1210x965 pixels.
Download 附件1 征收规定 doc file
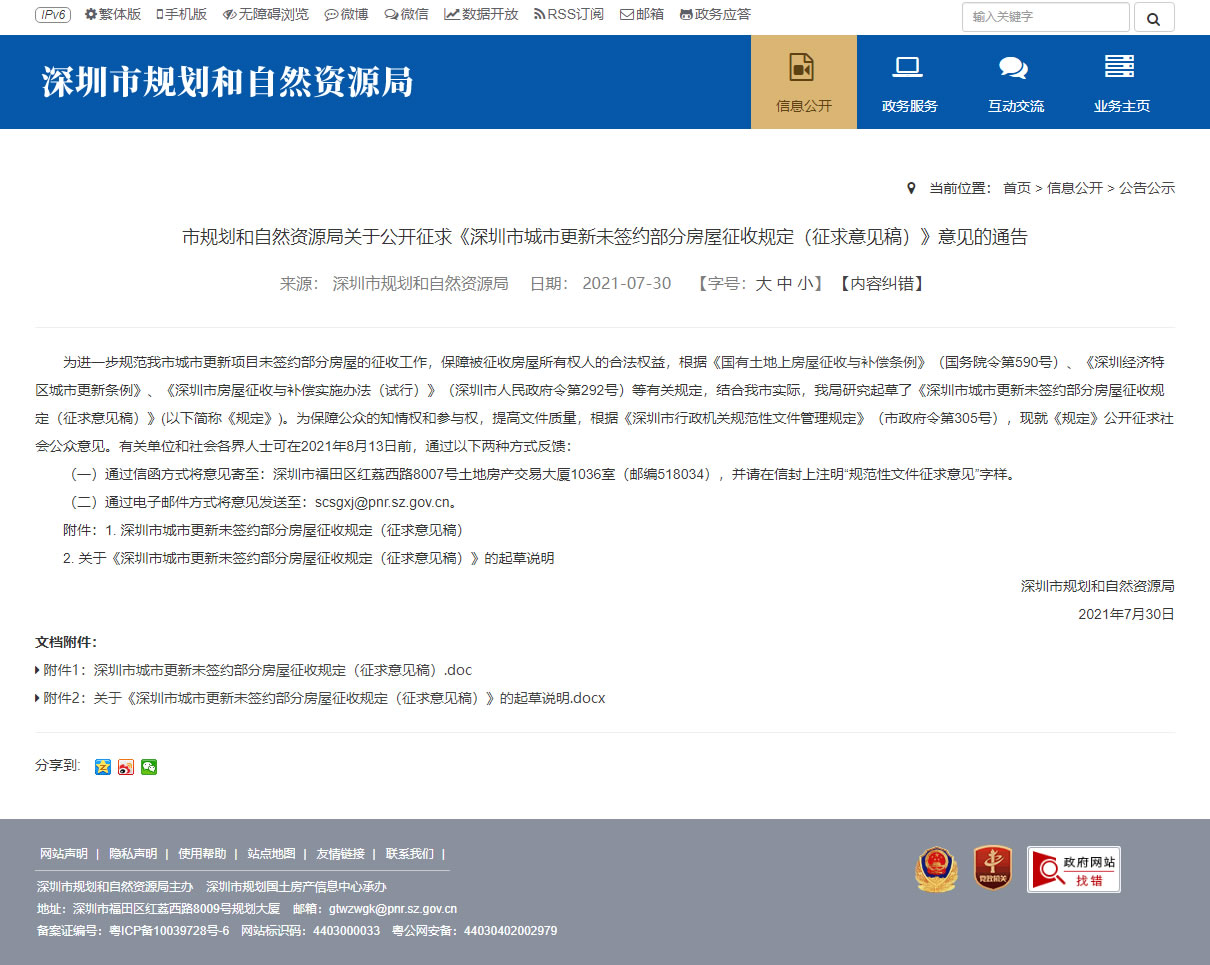coord(252,670)
